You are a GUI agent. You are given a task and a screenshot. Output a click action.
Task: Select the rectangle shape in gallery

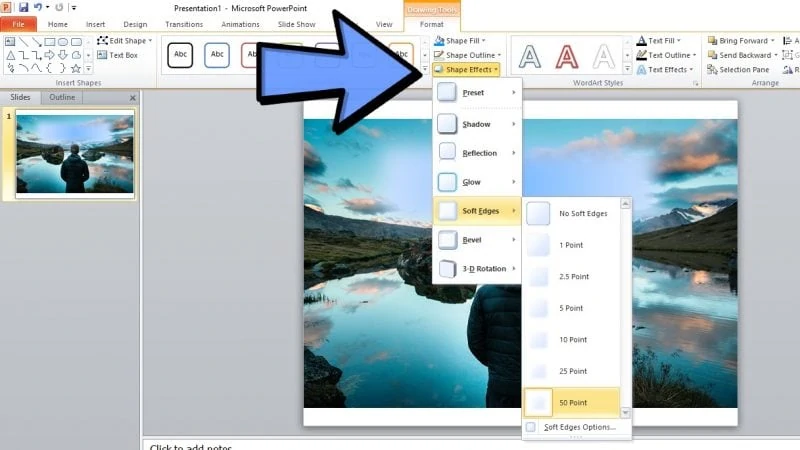pos(50,41)
